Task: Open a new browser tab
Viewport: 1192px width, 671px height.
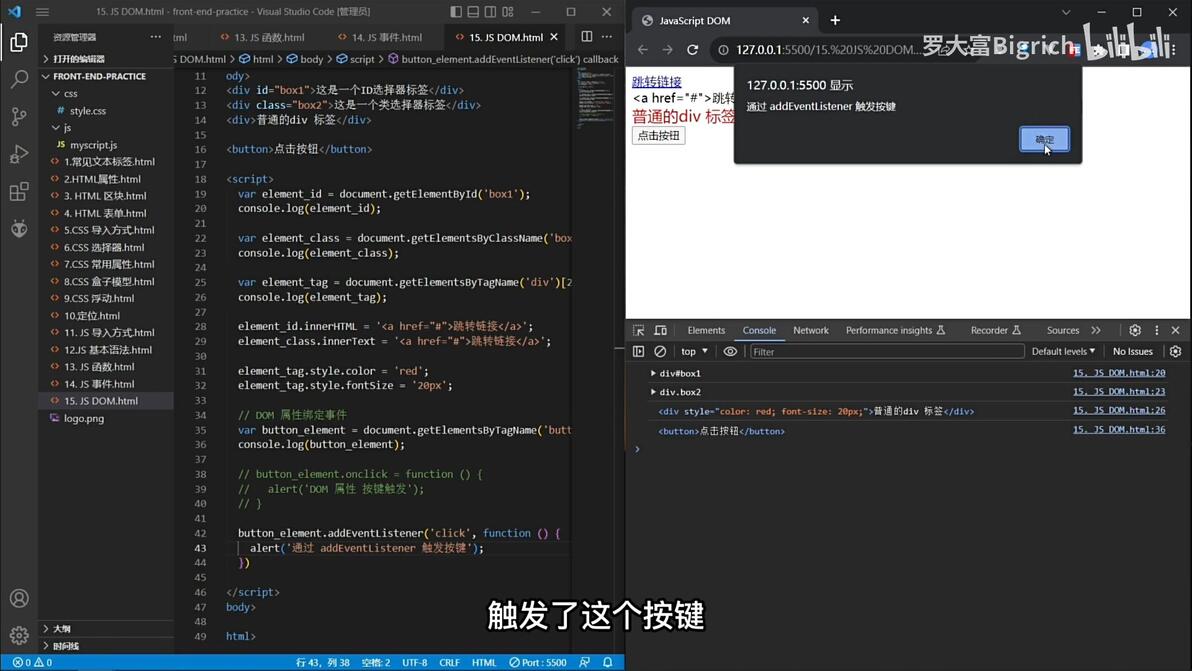Action: (x=835, y=21)
